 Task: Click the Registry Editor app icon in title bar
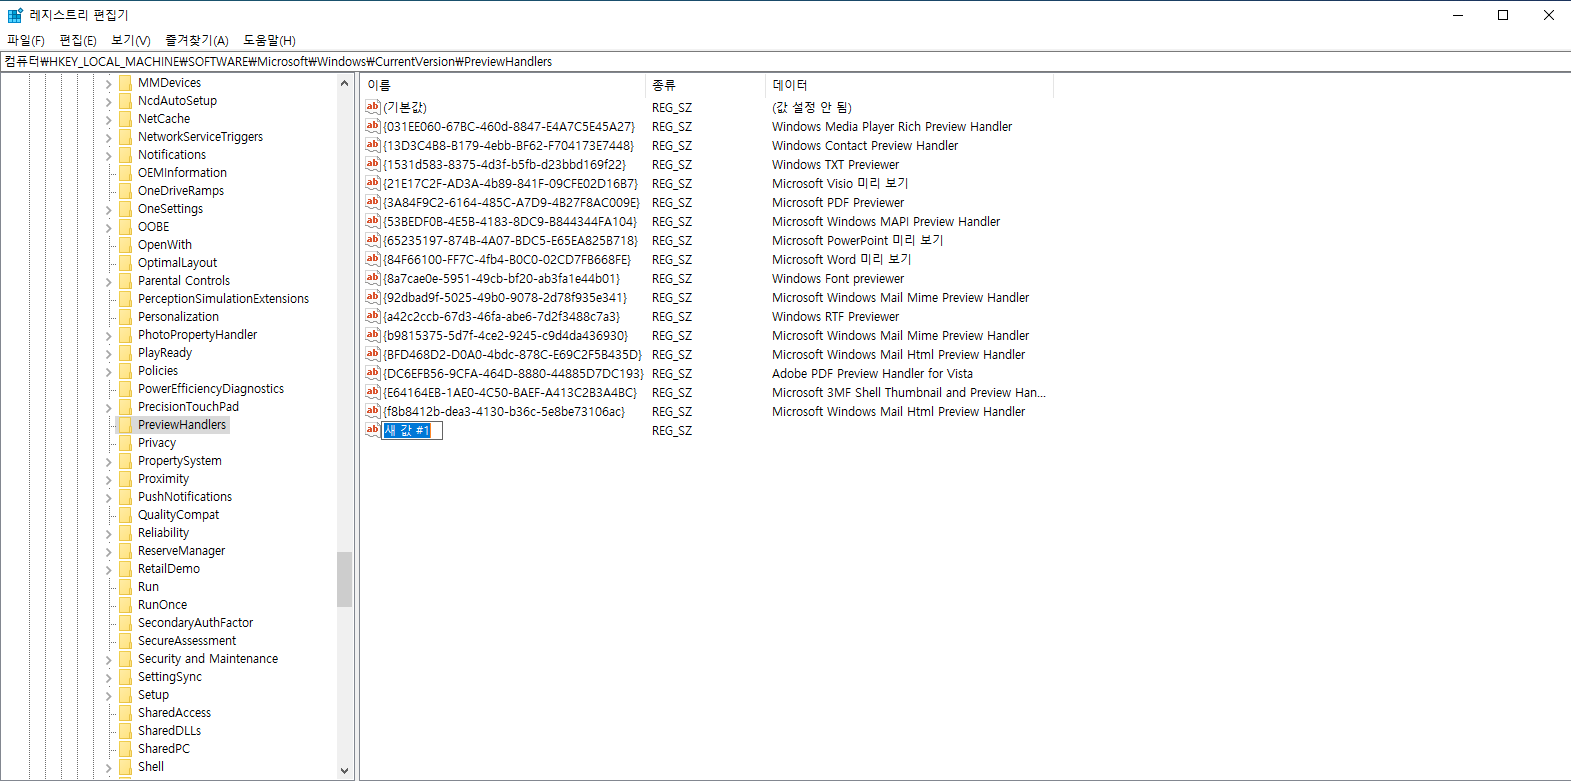tap(15, 15)
